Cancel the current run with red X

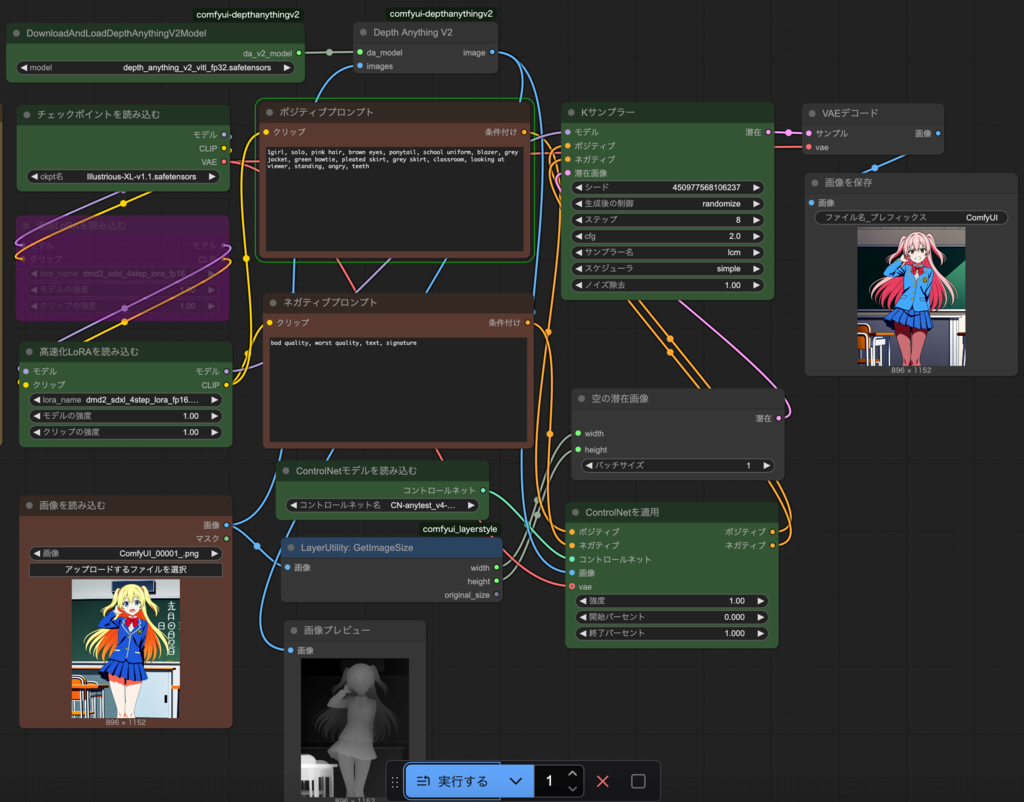pos(603,781)
